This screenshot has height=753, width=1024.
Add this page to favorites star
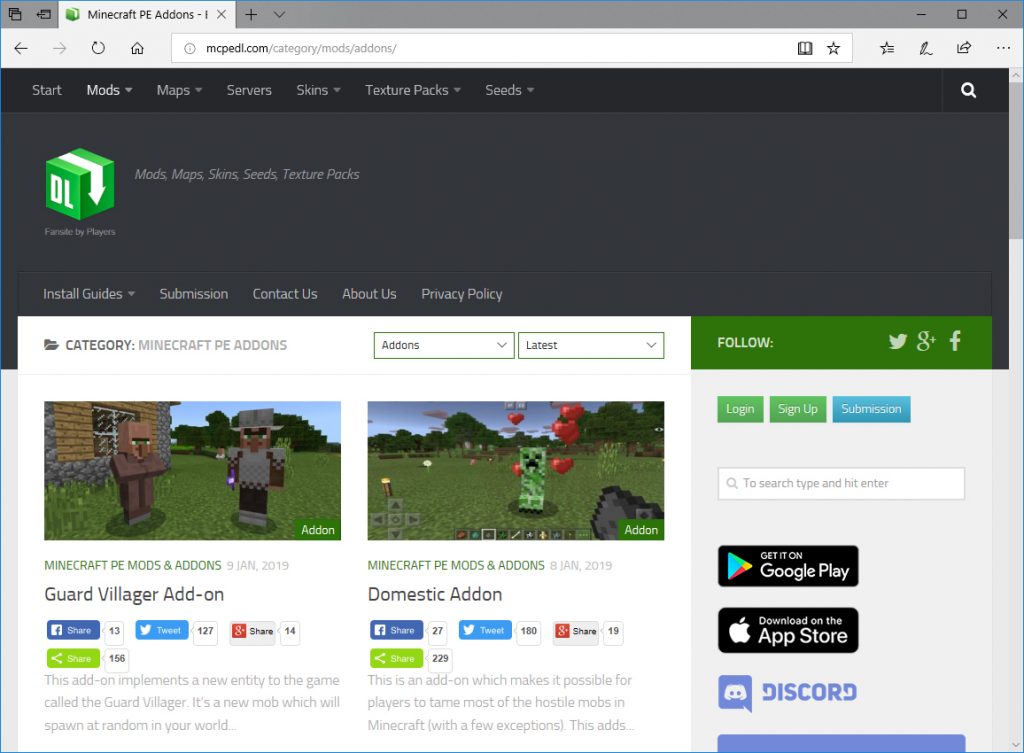point(833,48)
